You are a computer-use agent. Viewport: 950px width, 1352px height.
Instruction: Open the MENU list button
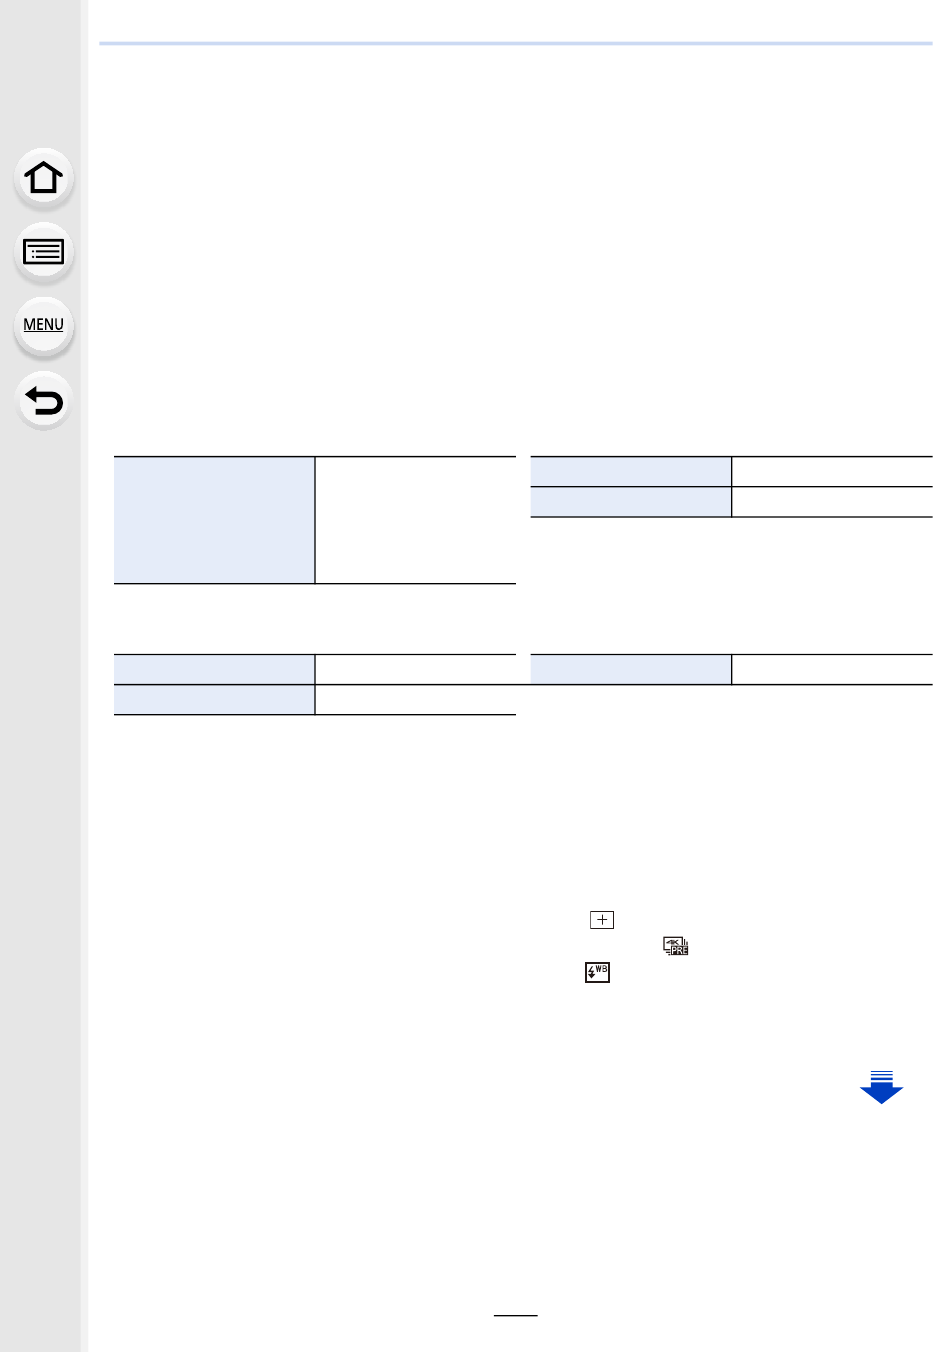click(x=44, y=325)
